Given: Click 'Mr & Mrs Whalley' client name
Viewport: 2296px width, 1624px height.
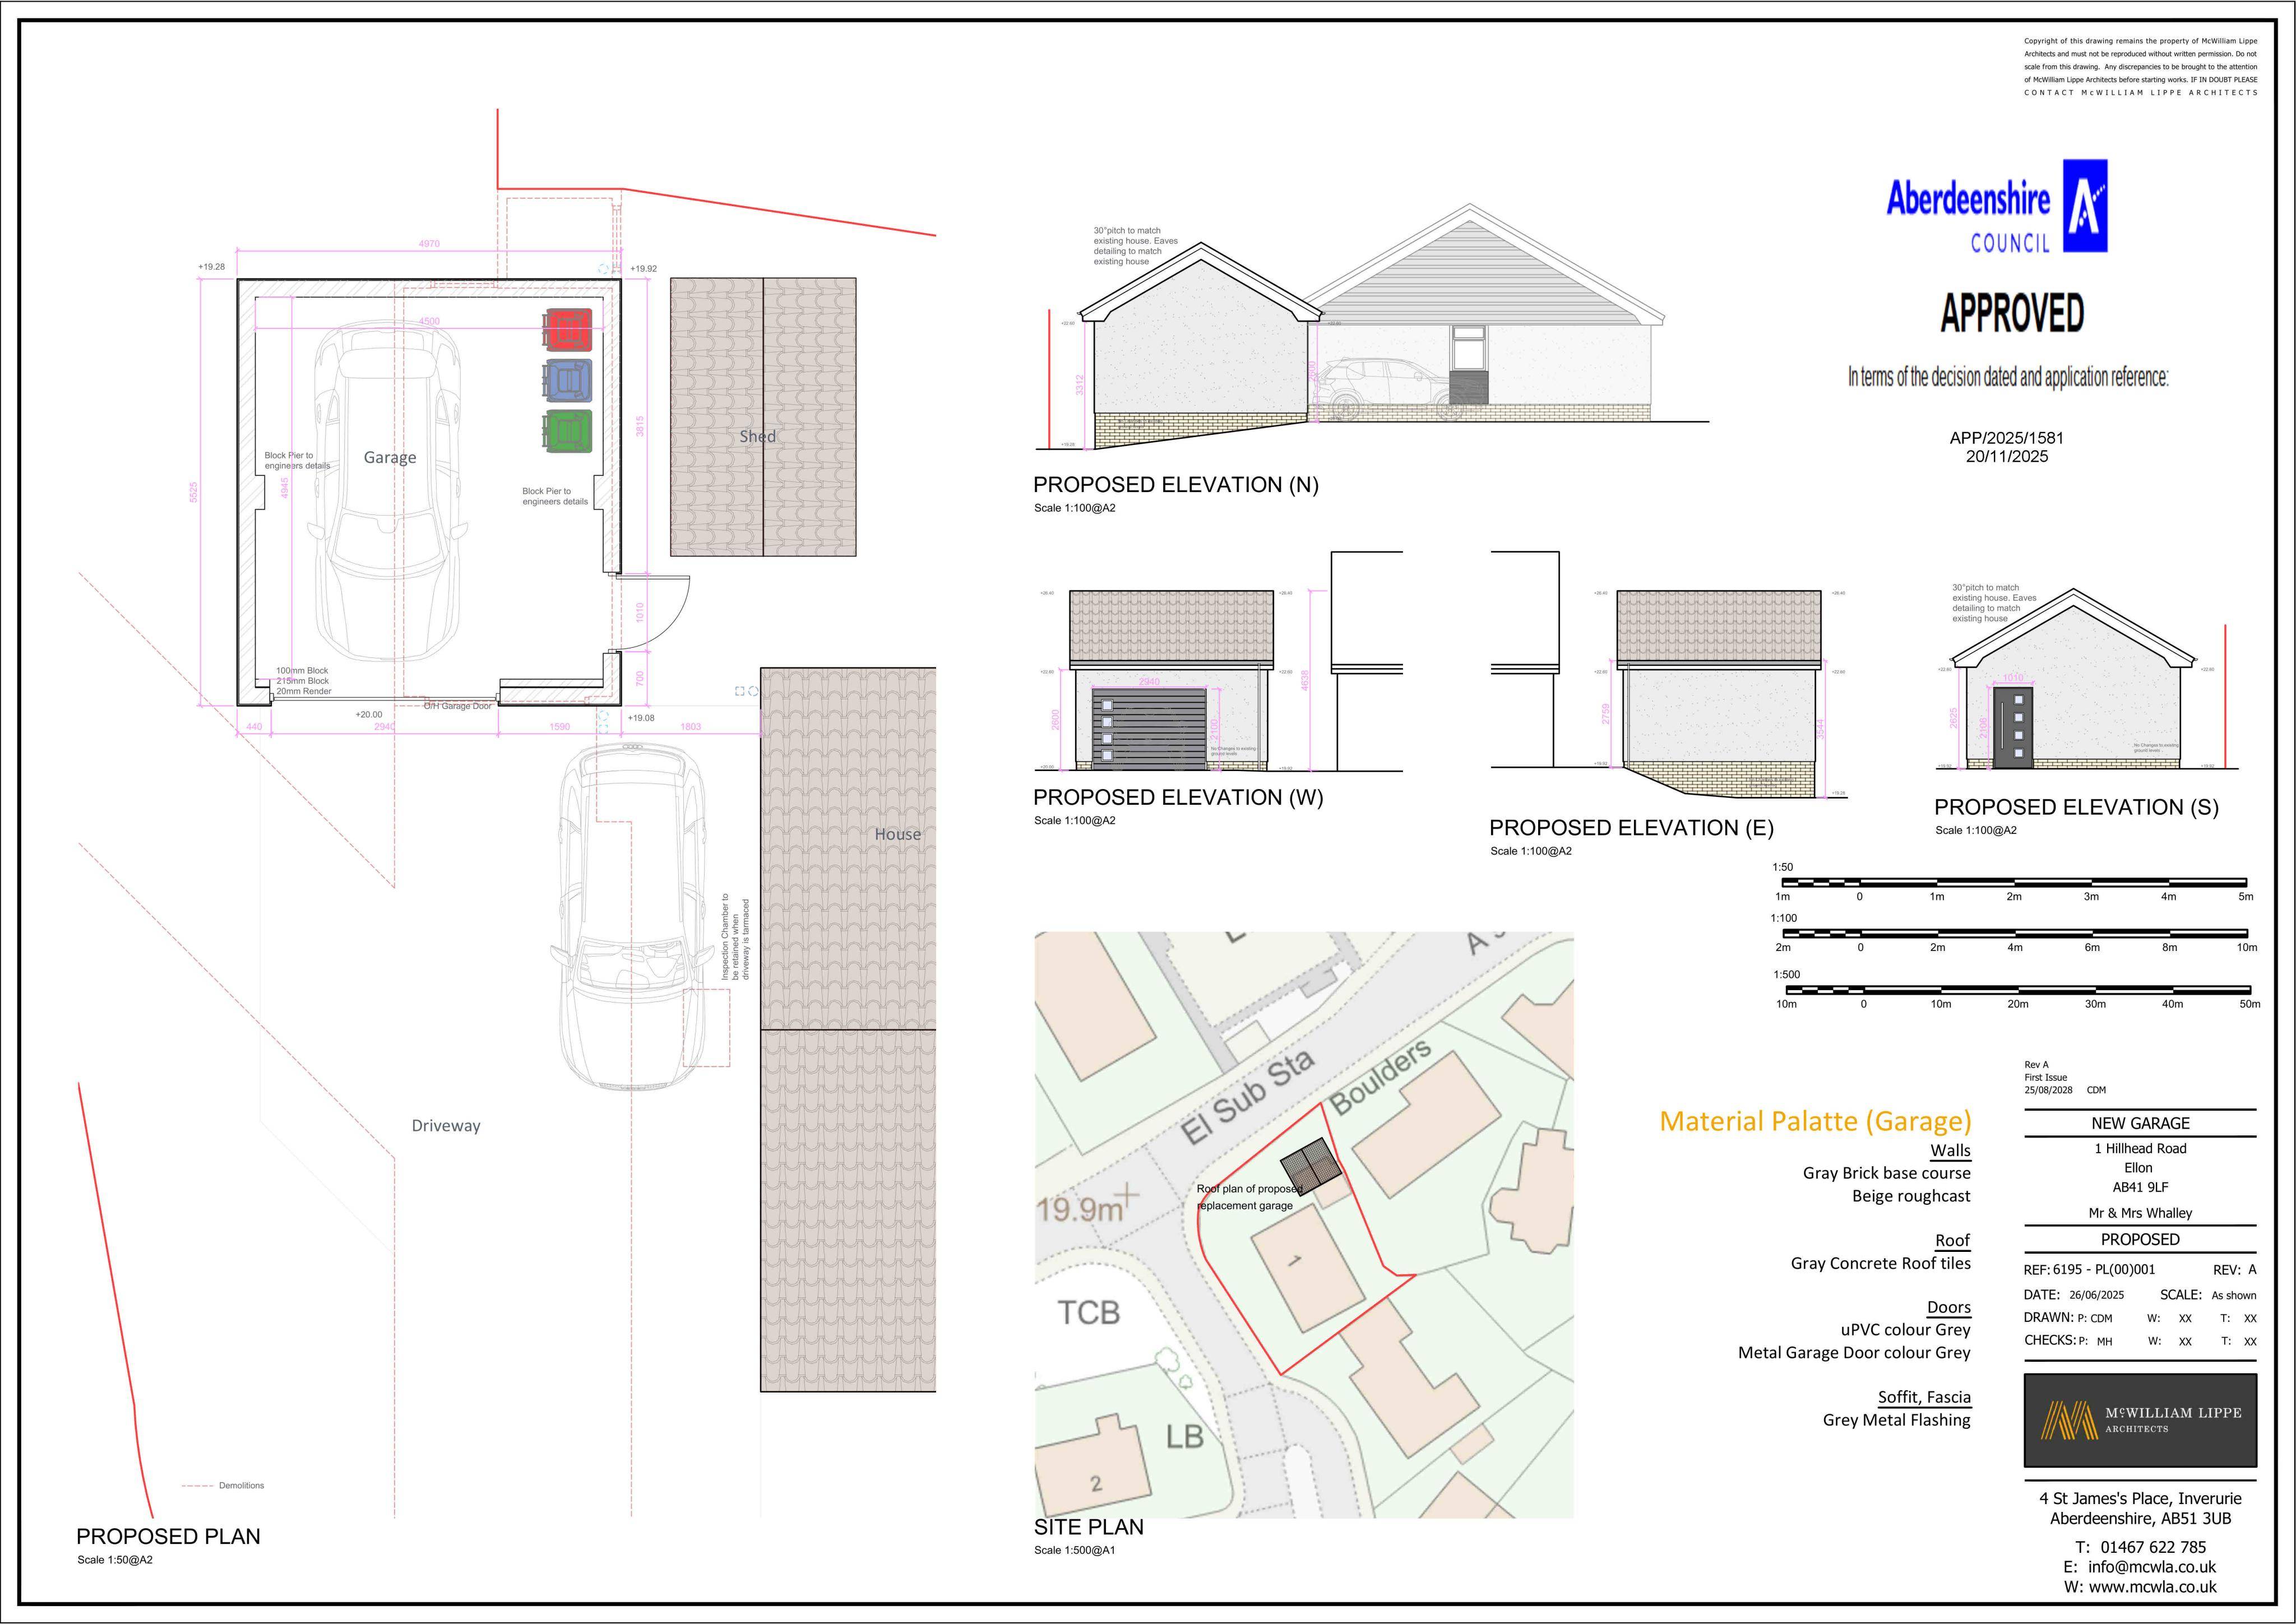Looking at the screenshot, I should tap(2140, 1213).
